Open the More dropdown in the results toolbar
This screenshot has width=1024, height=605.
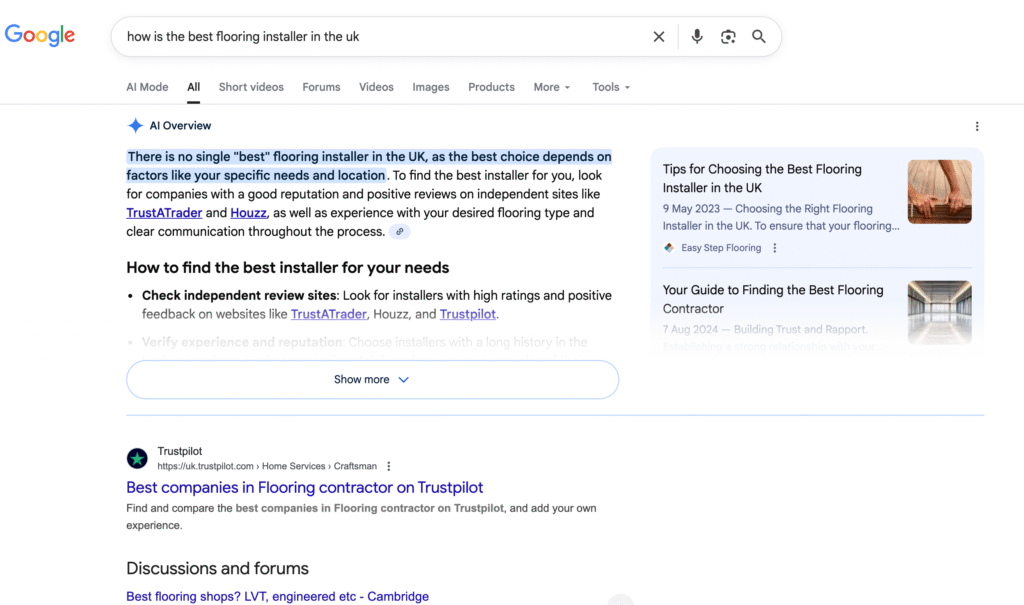(551, 87)
